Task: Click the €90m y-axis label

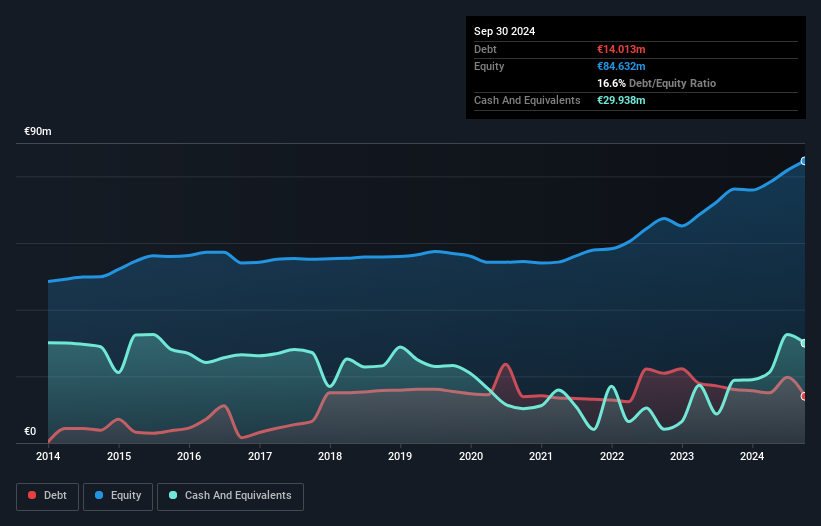Action: click(x=38, y=131)
